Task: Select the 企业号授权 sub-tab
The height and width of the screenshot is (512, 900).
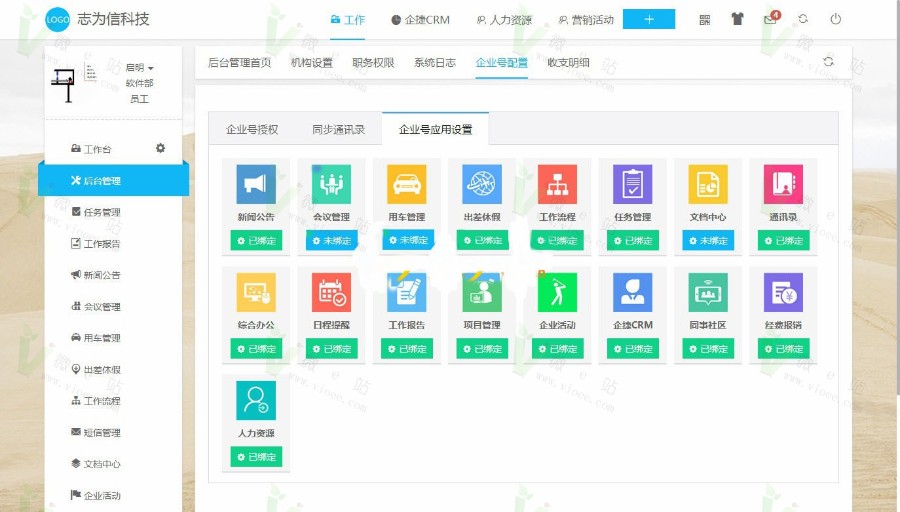Action: coord(252,129)
